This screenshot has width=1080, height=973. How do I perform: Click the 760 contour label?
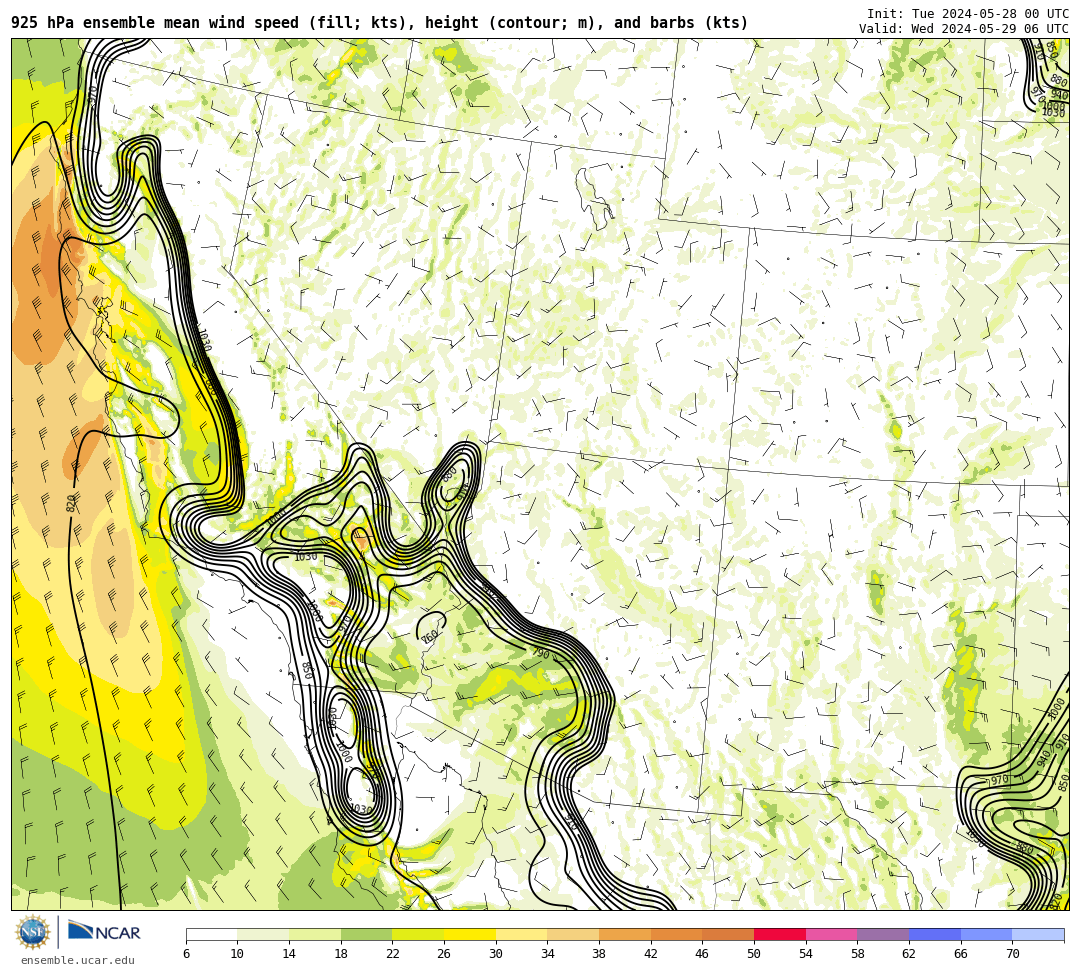(x=429, y=637)
